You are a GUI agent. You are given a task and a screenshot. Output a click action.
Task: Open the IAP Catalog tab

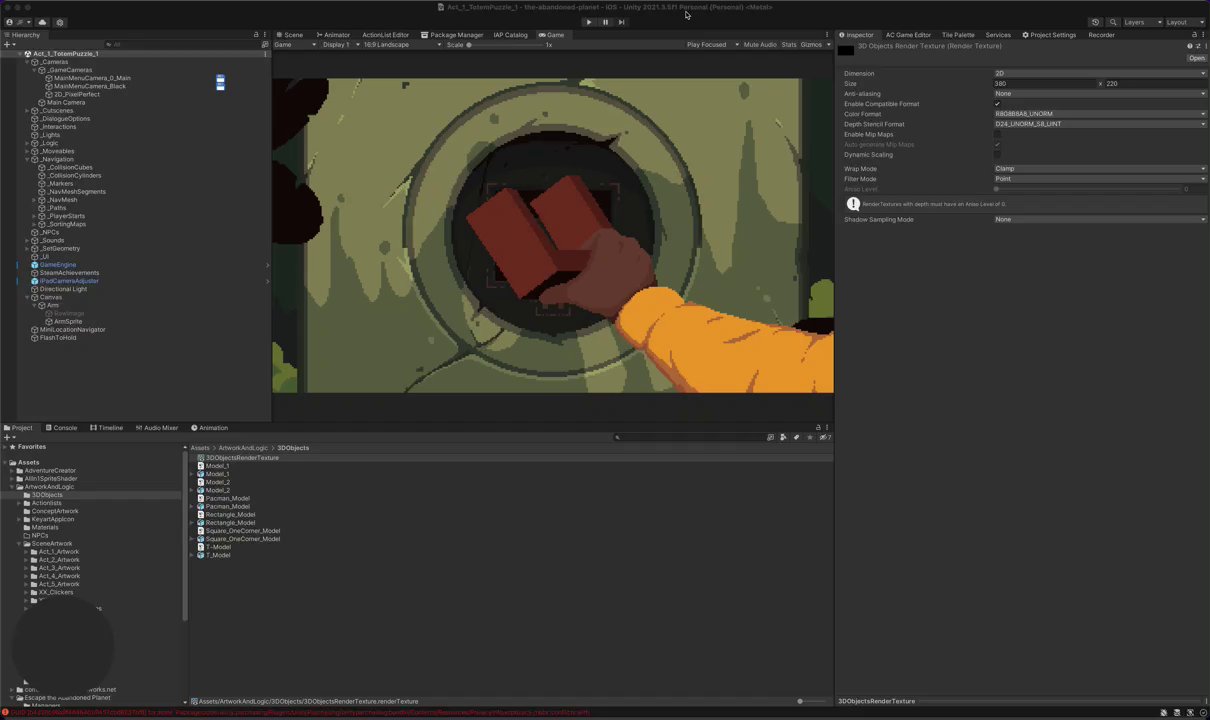click(x=510, y=35)
